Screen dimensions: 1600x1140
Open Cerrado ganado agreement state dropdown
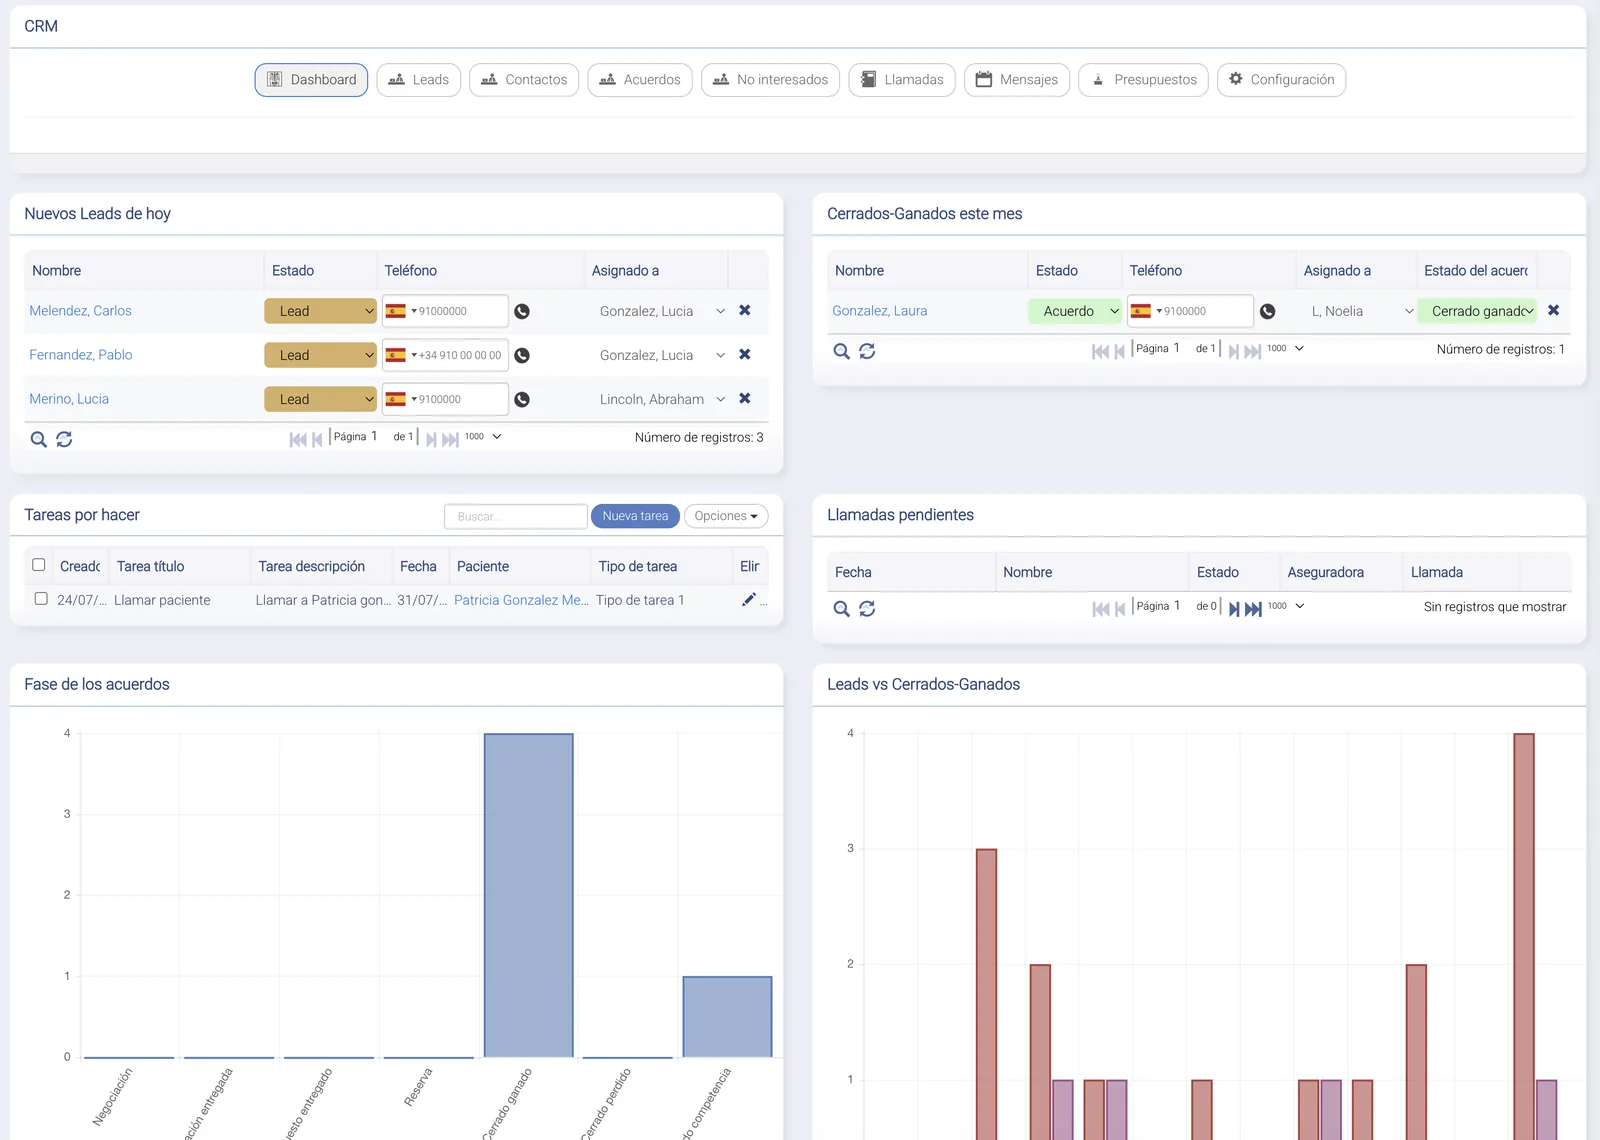(1478, 311)
